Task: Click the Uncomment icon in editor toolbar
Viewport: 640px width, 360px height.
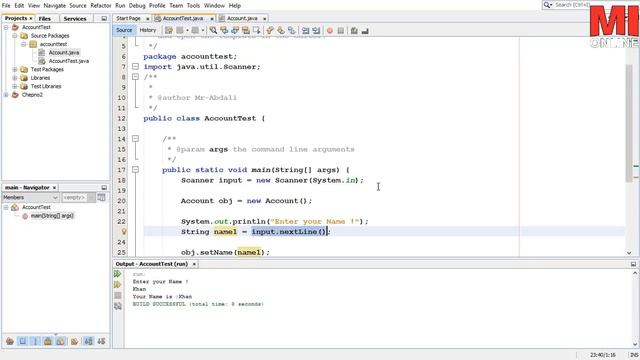Action: point(365,30)
